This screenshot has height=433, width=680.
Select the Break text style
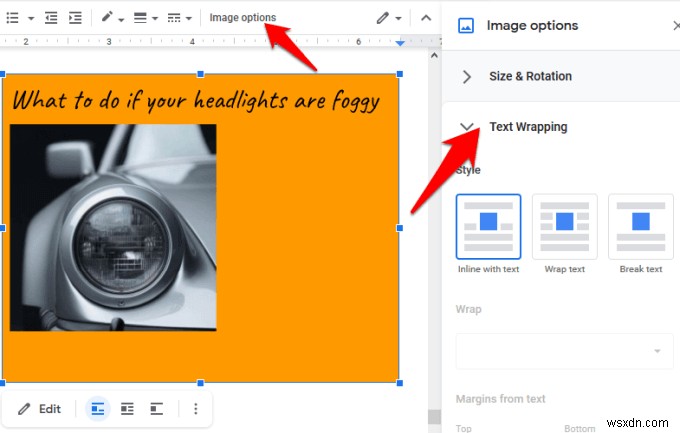pos(641,226)
